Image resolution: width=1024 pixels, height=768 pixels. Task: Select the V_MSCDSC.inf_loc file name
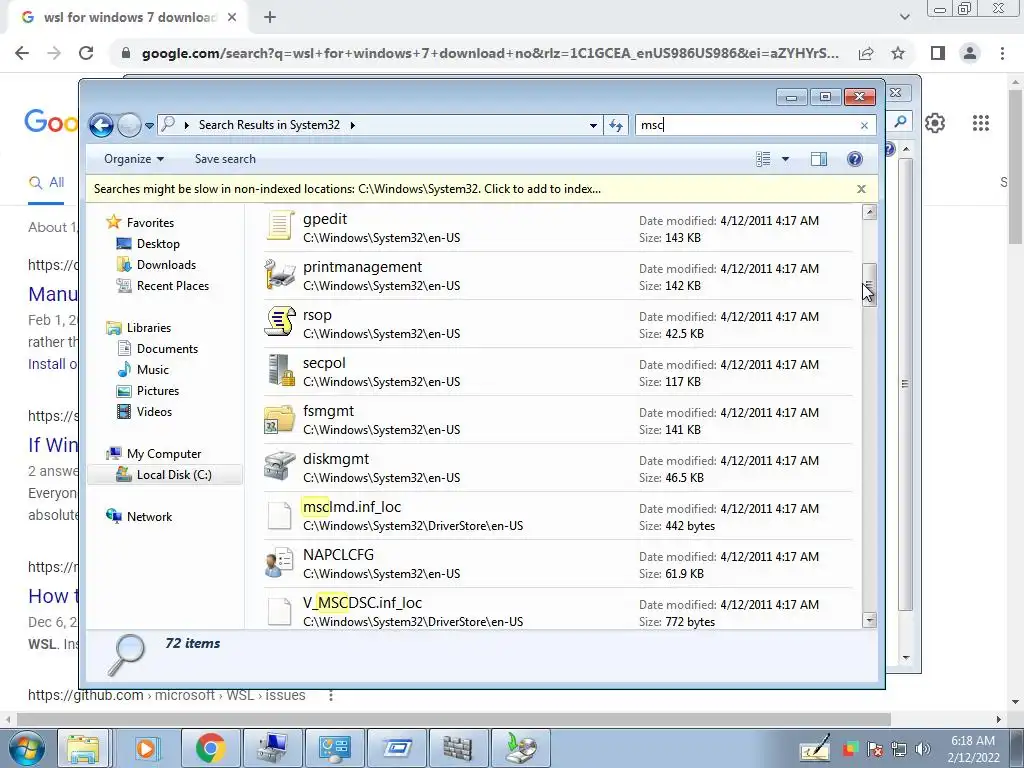coord(362,603)
